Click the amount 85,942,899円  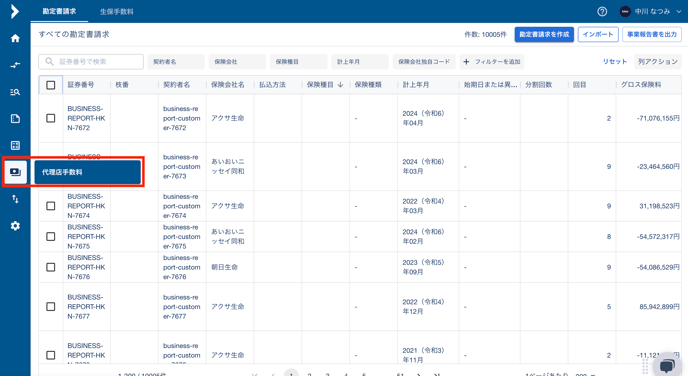(659, 306)
